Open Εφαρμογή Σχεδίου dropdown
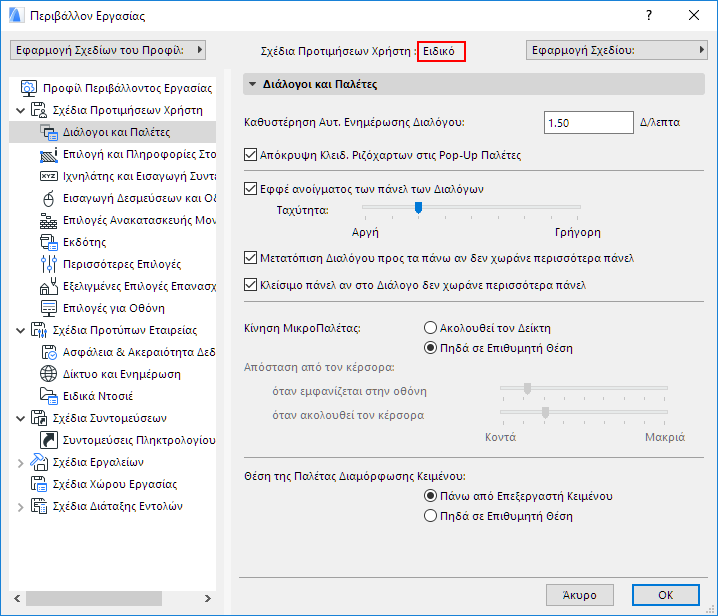718x616 pixels. tap(616, 50)
